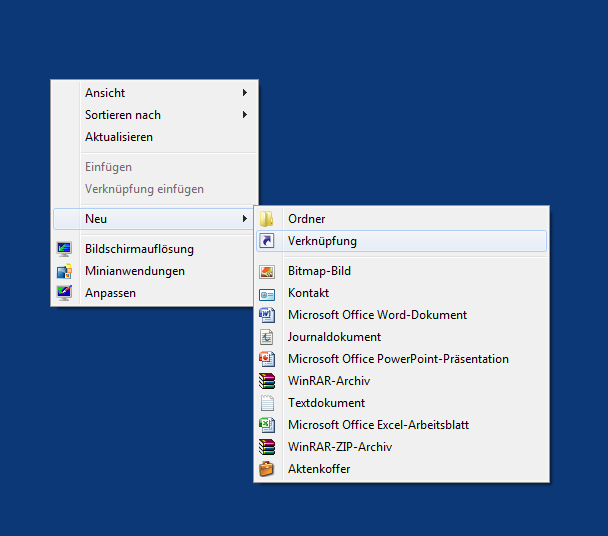The width and height of the screenshot is (608, 536).
Task: Create a Microsoft Office PowerPoint-Präsentation
Action: tap(397, 359)
